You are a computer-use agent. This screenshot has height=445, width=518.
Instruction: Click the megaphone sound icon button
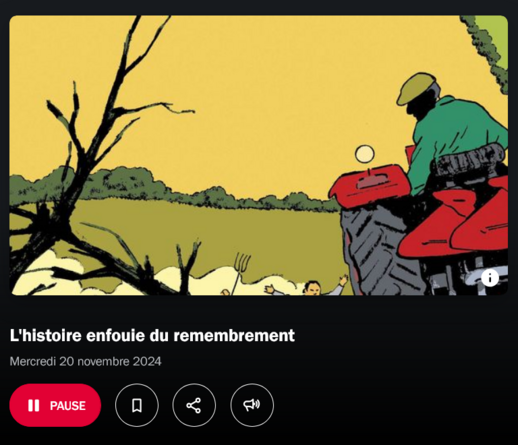[x=252, y=405]
